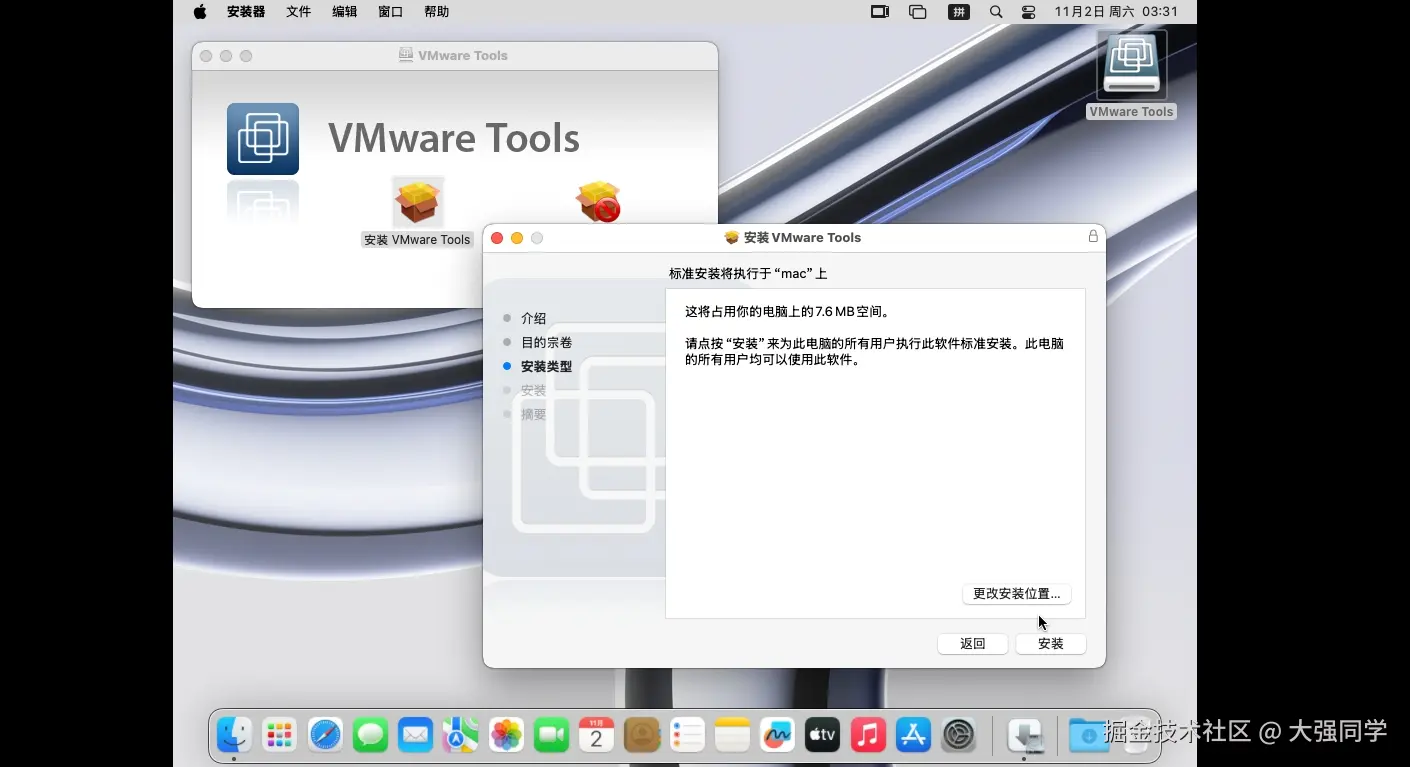The width and height of the screenshot is (1410, 767).
Task: Open Notes from the Dock
Action: point(732,735)
